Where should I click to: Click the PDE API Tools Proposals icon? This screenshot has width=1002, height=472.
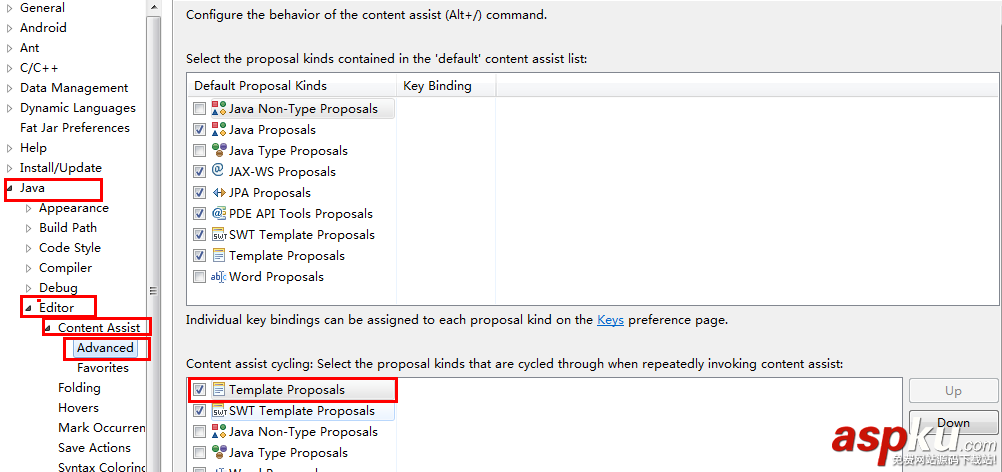pos(219,214)
